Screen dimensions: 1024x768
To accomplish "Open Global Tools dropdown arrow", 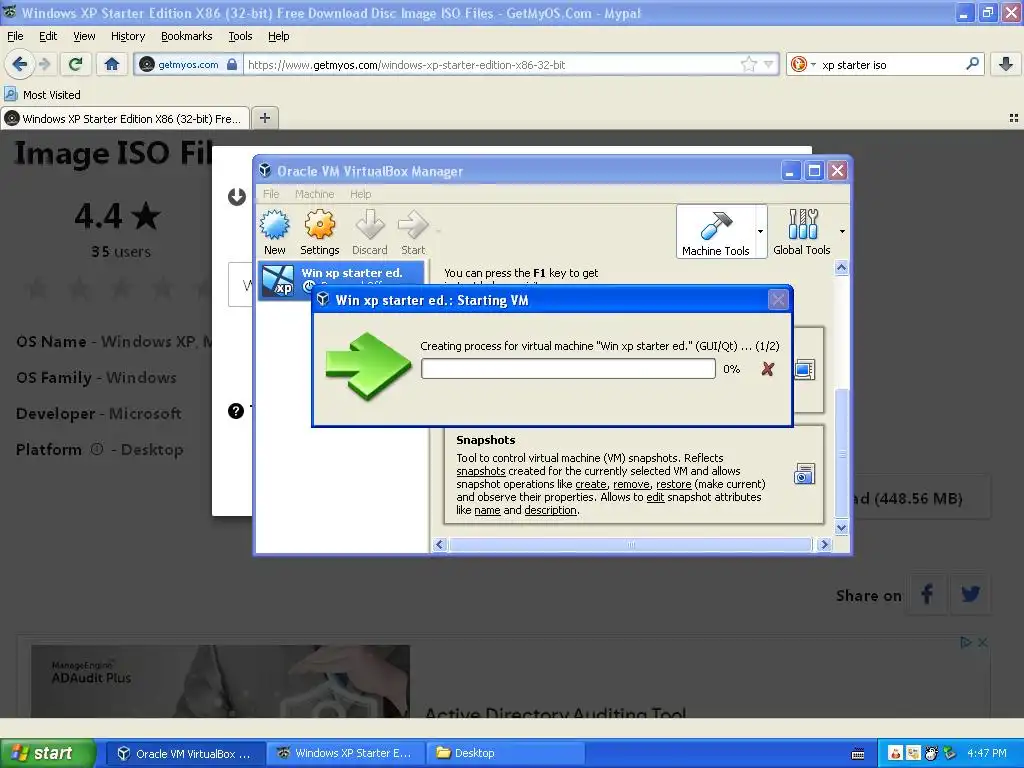I will click(842, 232).
